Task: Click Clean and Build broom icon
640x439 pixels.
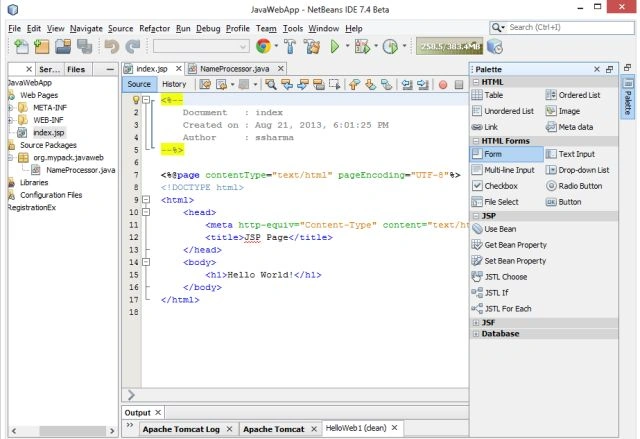Action: click(x=312, y=47)
